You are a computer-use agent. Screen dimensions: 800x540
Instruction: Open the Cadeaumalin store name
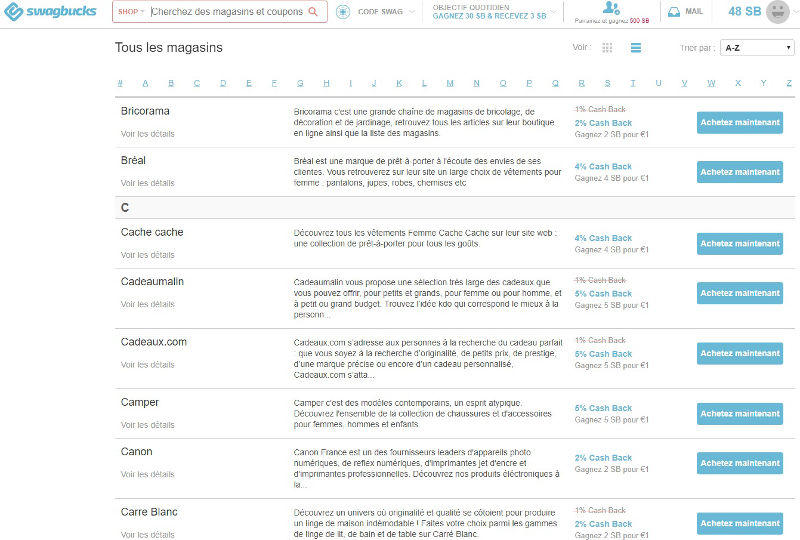click(x=152, y=281)
